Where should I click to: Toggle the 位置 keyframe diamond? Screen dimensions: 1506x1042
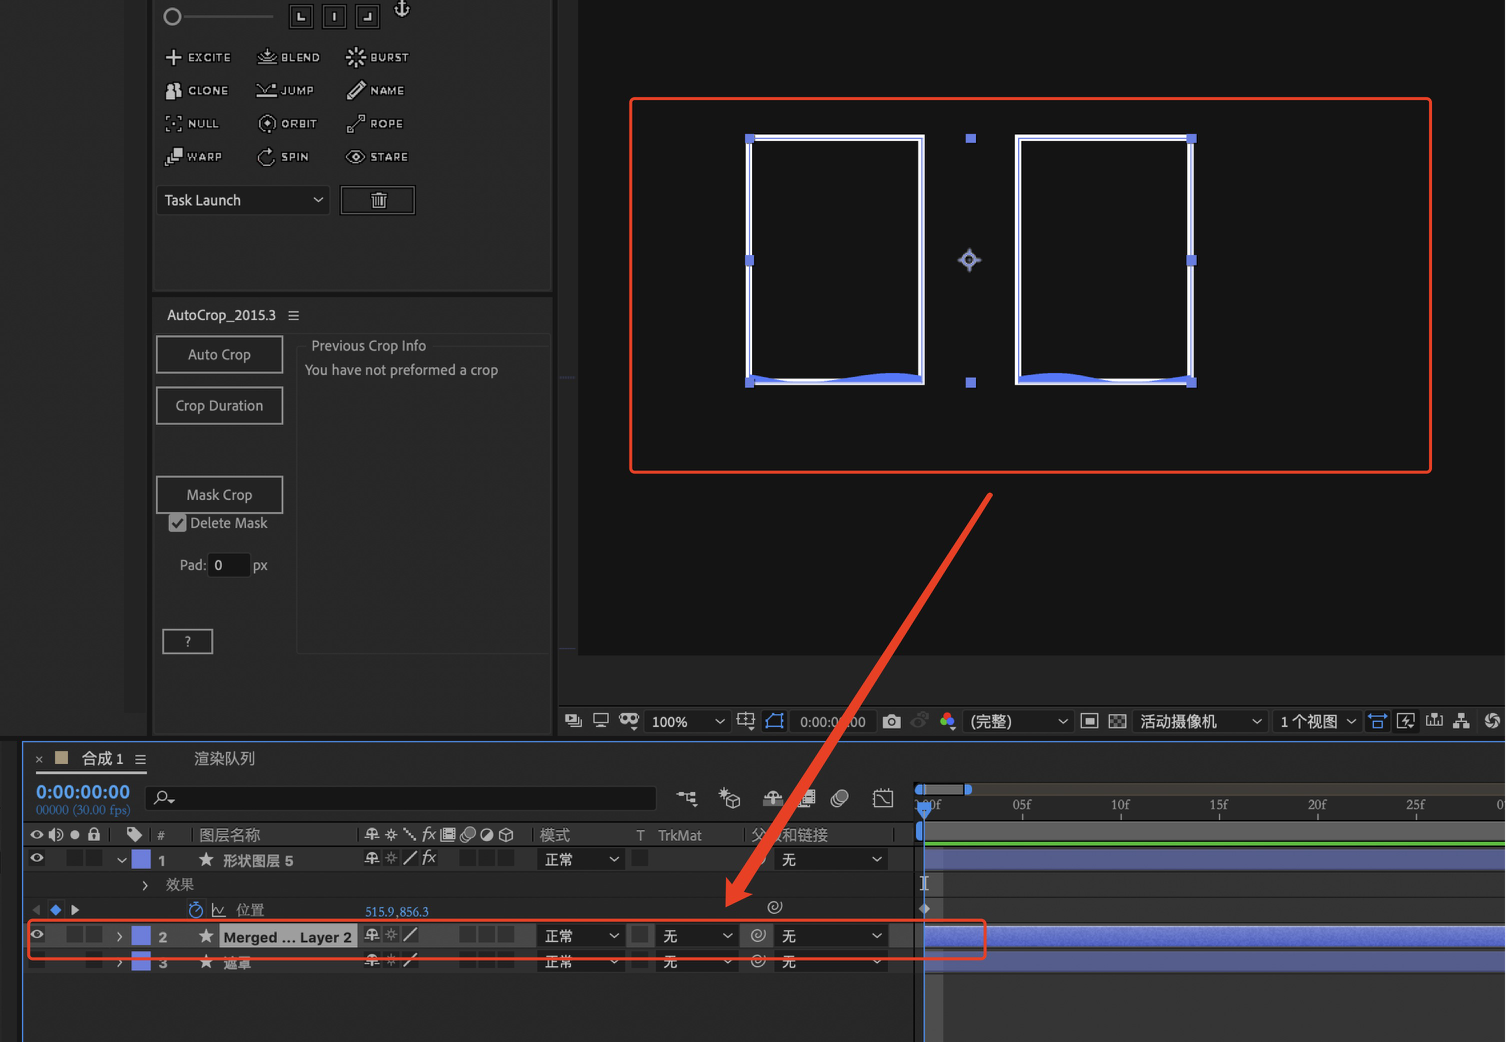coord(56,909)
